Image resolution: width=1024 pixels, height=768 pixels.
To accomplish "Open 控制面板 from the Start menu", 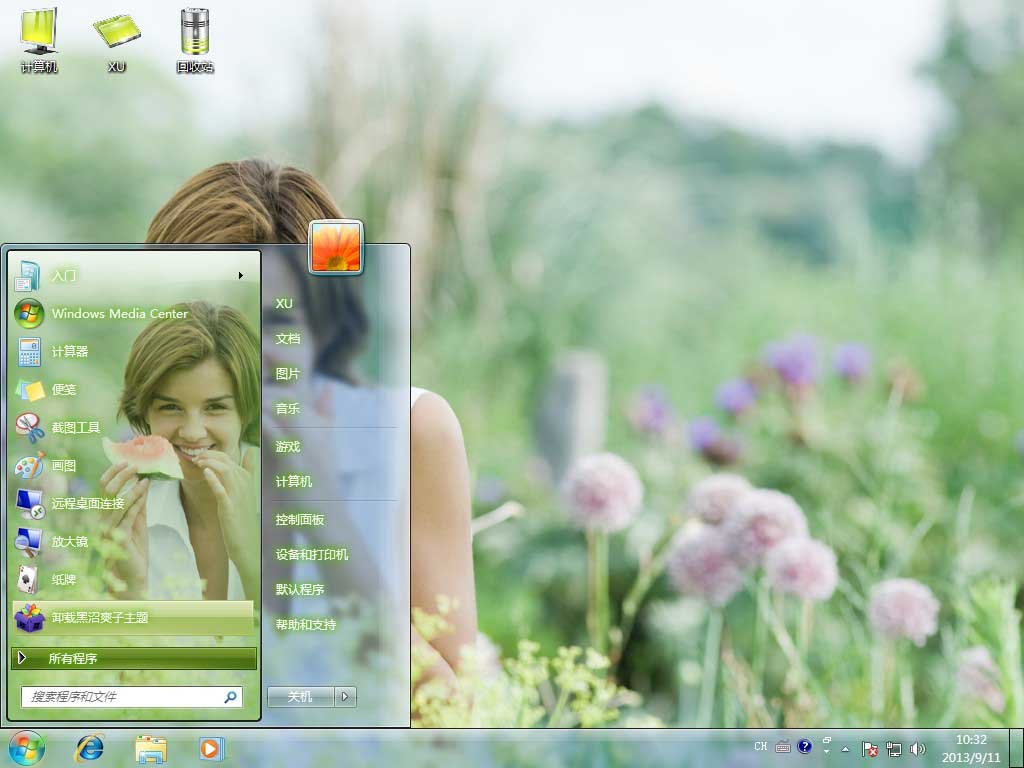I will (x=300, y=520).
